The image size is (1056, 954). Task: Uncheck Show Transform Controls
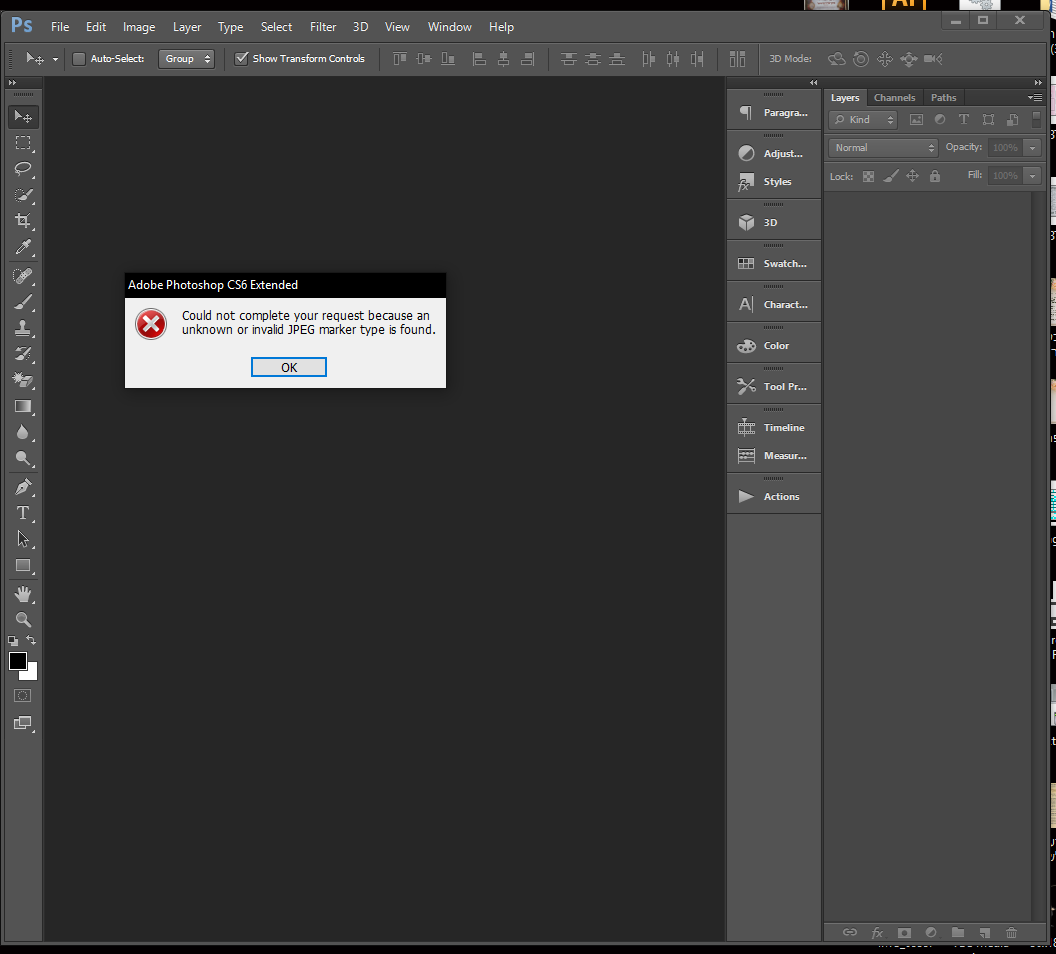click(x=241, y=59)
